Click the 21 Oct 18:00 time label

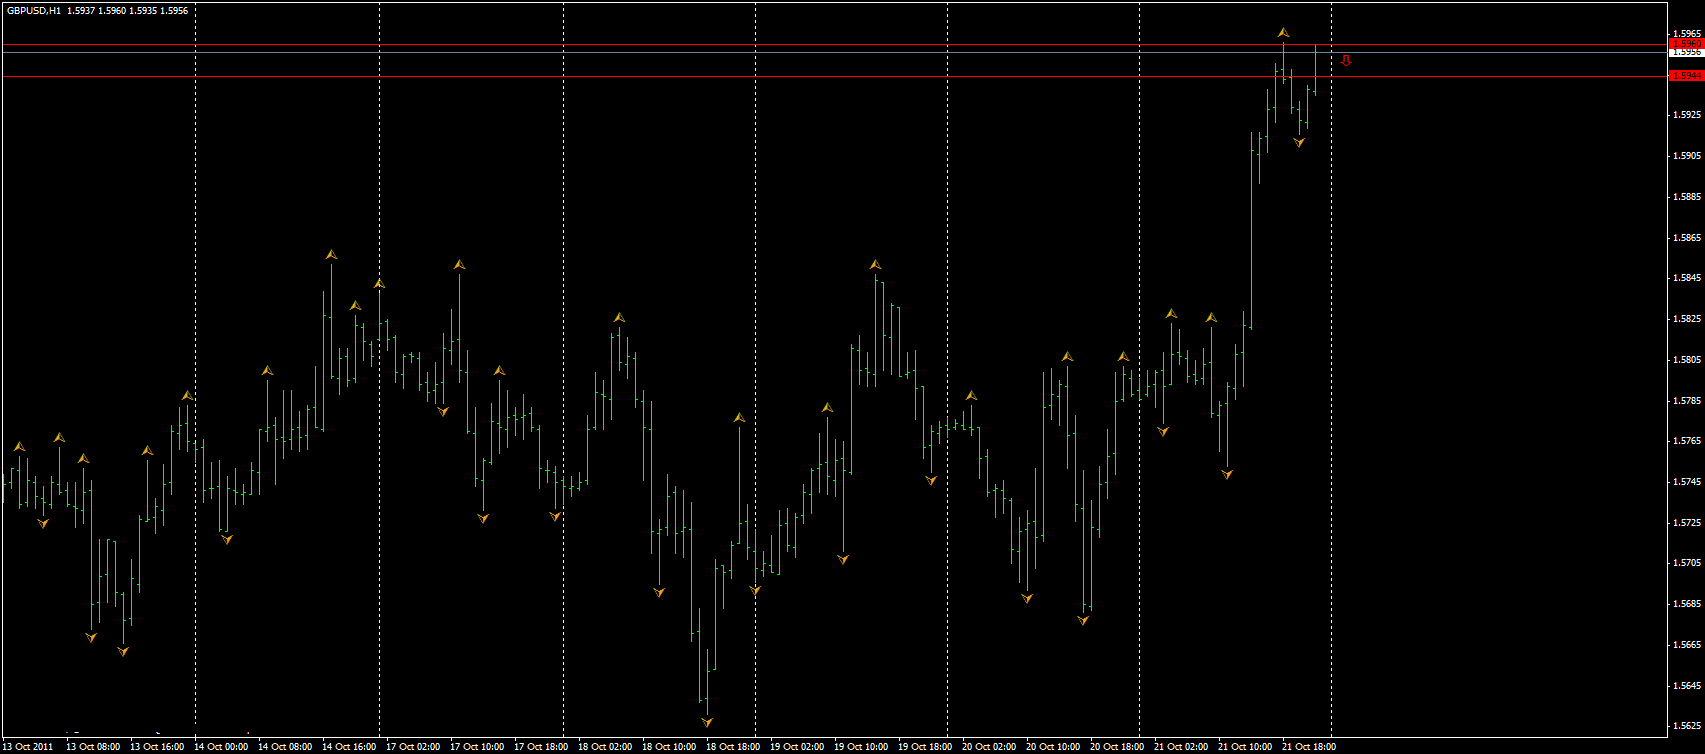coord(1309,746)
